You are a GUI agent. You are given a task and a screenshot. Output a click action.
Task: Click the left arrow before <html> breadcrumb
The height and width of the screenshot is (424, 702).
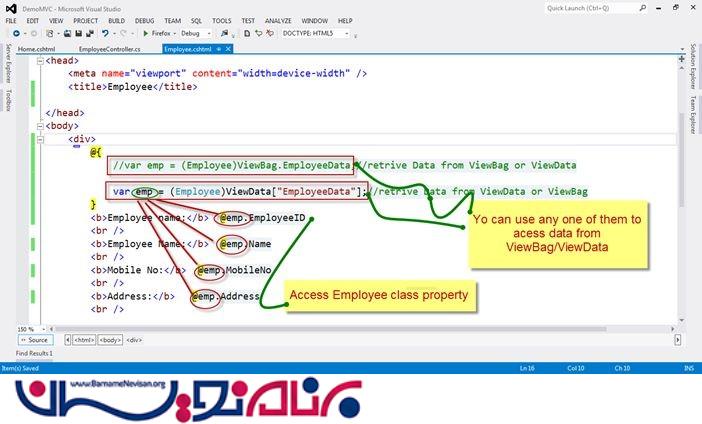tap(68, 340)
